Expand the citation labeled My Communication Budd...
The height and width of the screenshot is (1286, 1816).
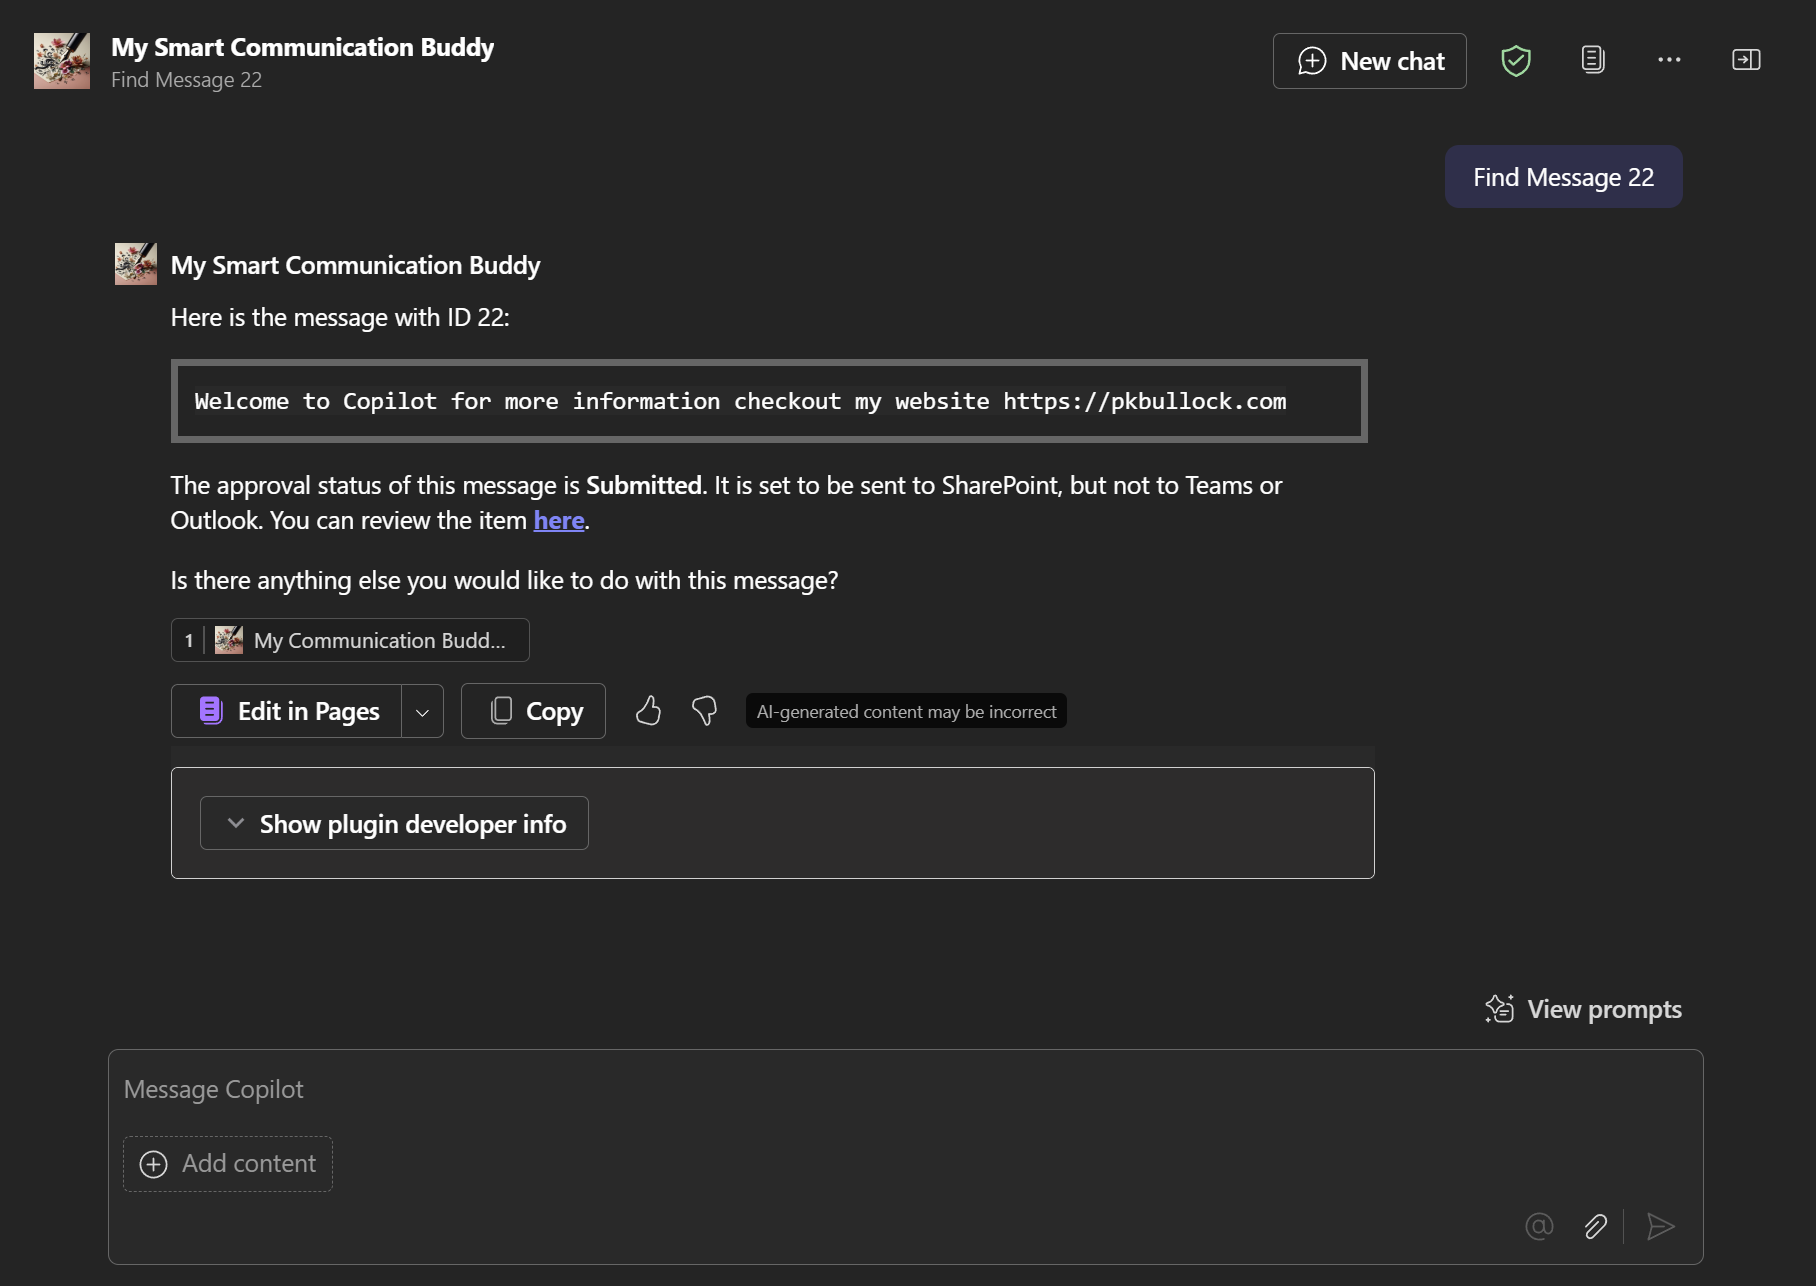click(349, 640)
